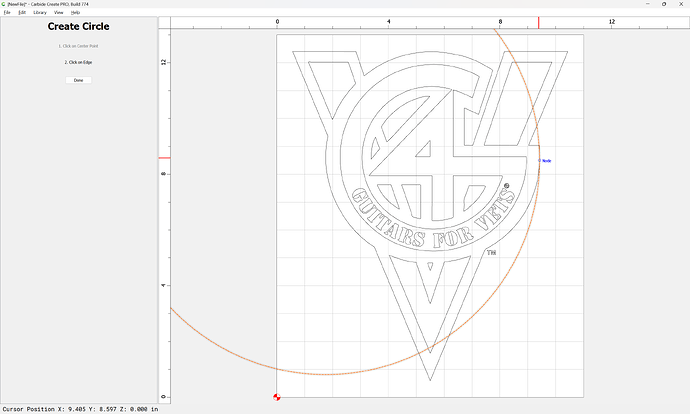This screenshot has height=414, width=690.
Task: Minimize the Carbide Create window
Action: pyautogui.click(x=648, y=4)
